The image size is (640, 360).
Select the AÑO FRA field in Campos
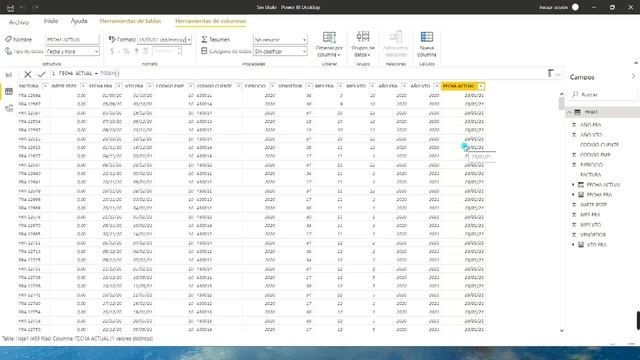point(591,125)
